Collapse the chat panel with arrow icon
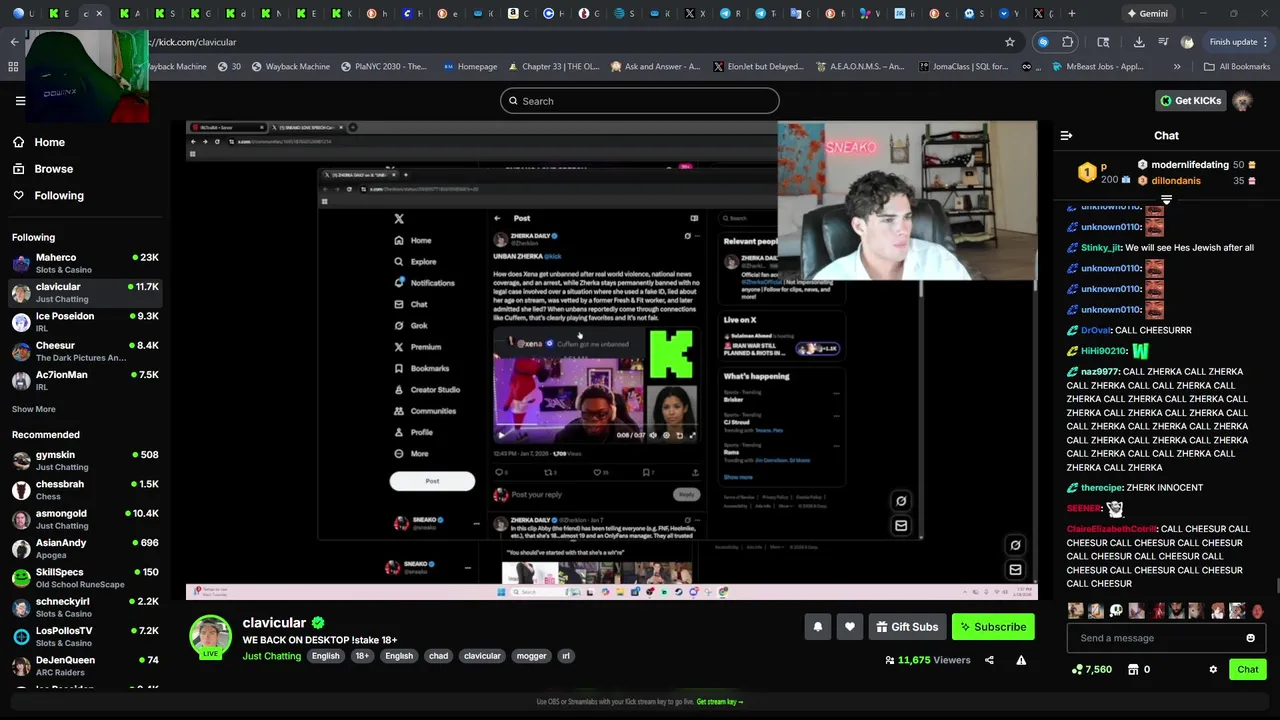 click(x=1066, y=135)
